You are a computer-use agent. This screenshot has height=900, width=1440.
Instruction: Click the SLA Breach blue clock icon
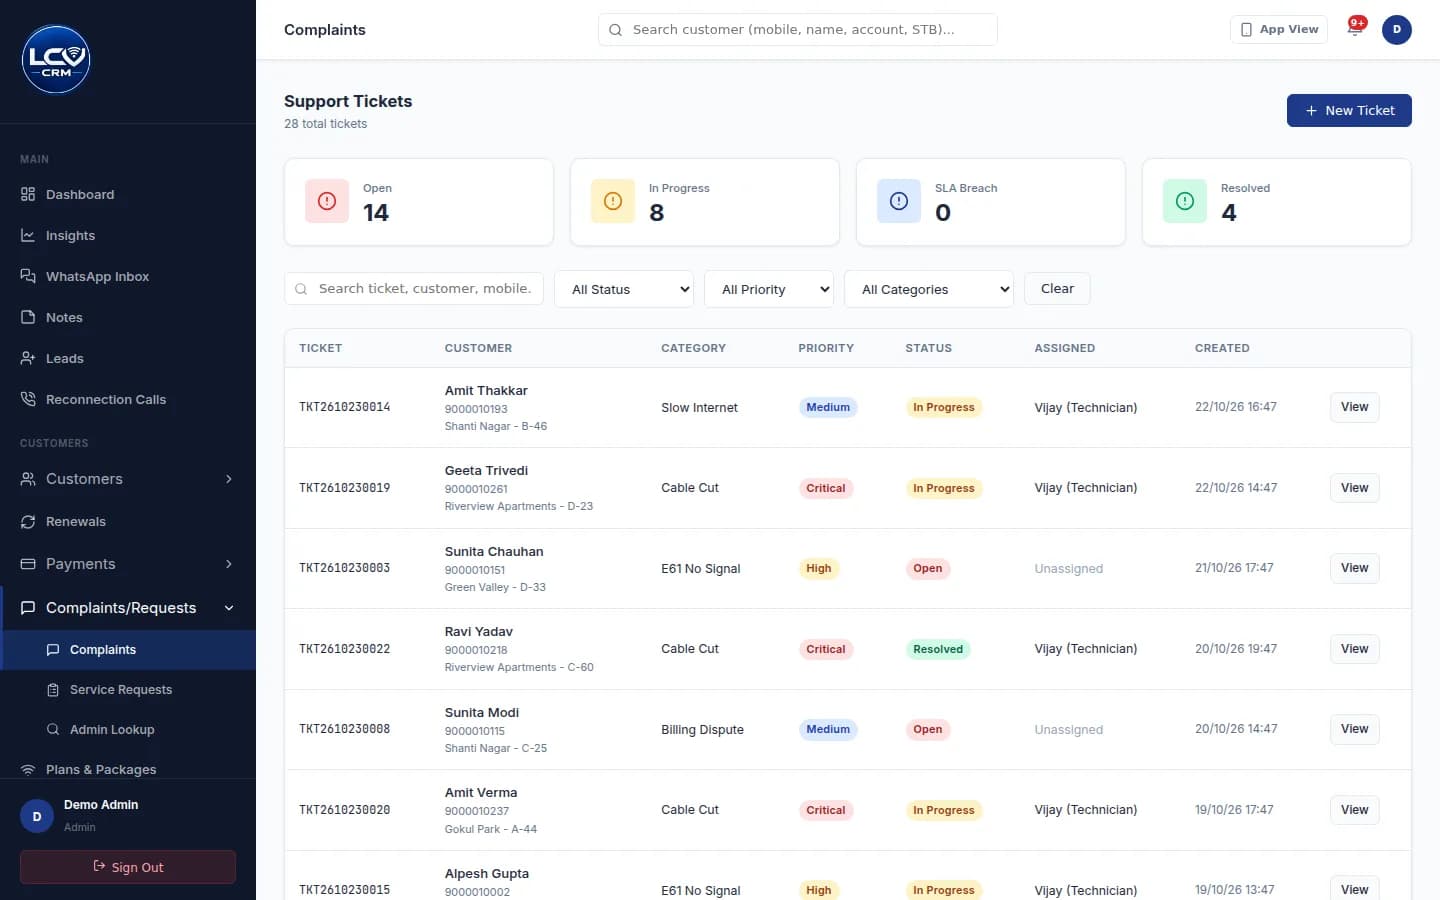(x=899, y=201)
